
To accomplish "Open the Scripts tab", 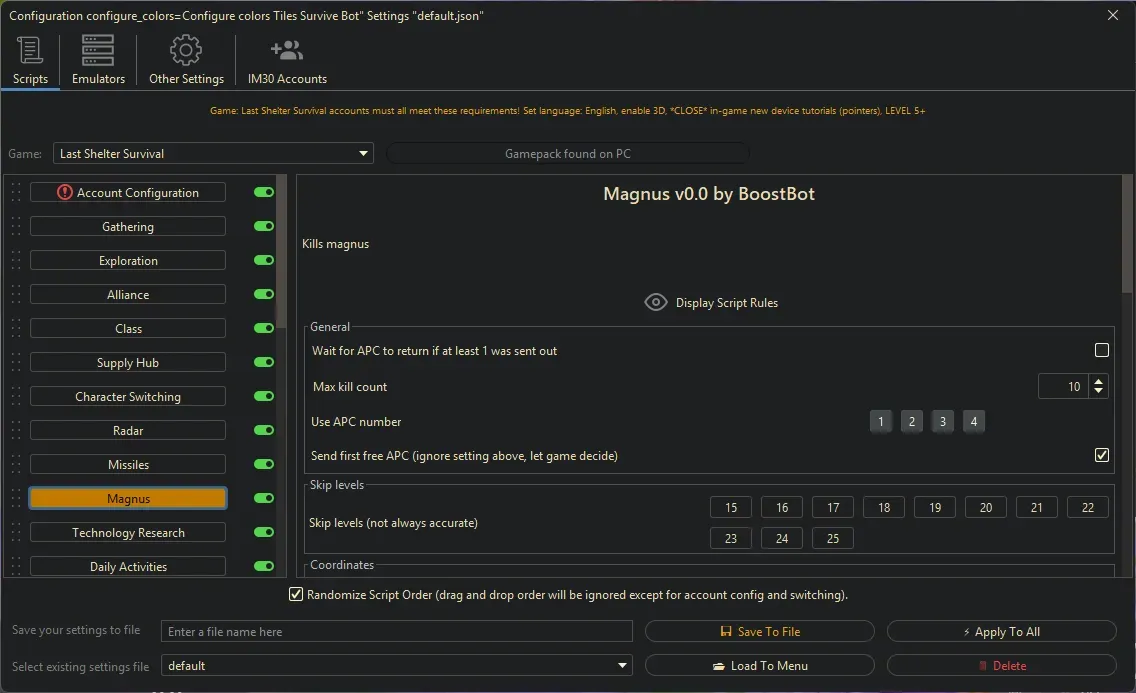I will point(30,60).
